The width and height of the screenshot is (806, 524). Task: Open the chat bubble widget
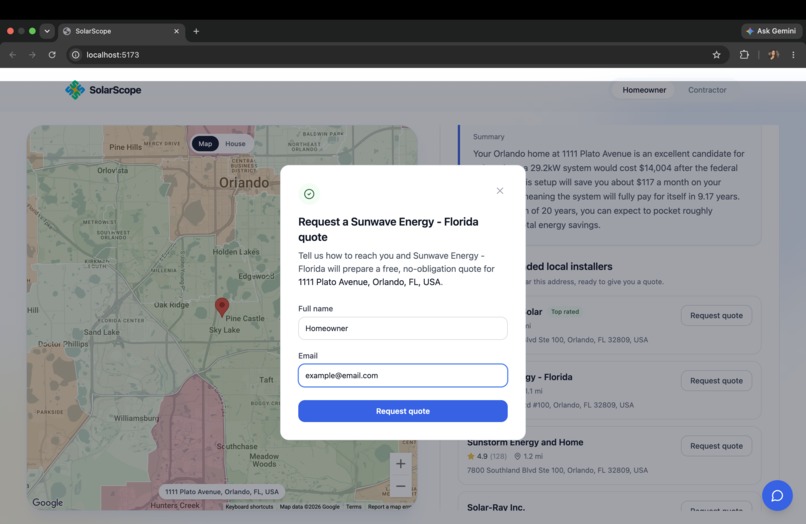(x=777, y=495)
